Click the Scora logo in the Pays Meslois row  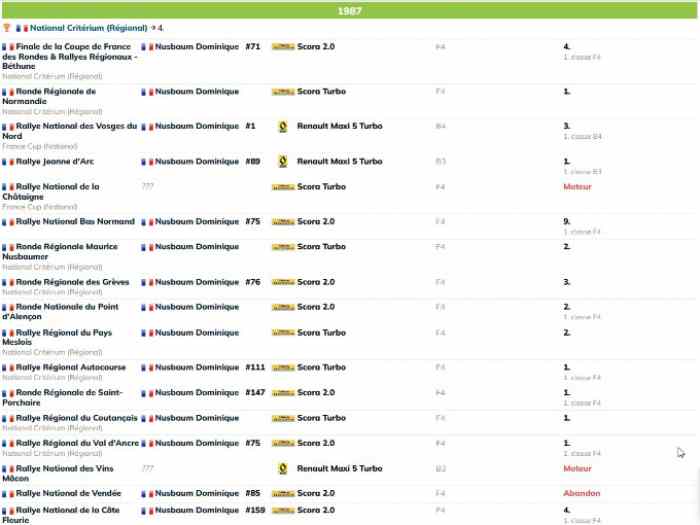(283, 333)
